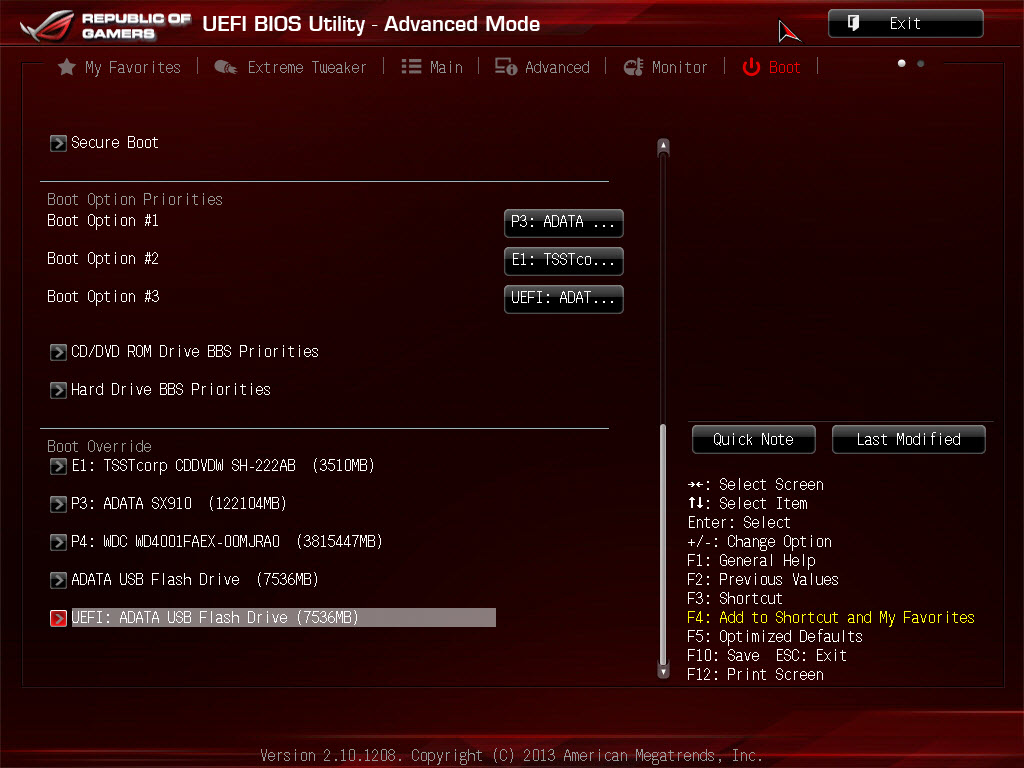Click arrow icon beside P4: WDC WD4001FAEX

[58, 541]
